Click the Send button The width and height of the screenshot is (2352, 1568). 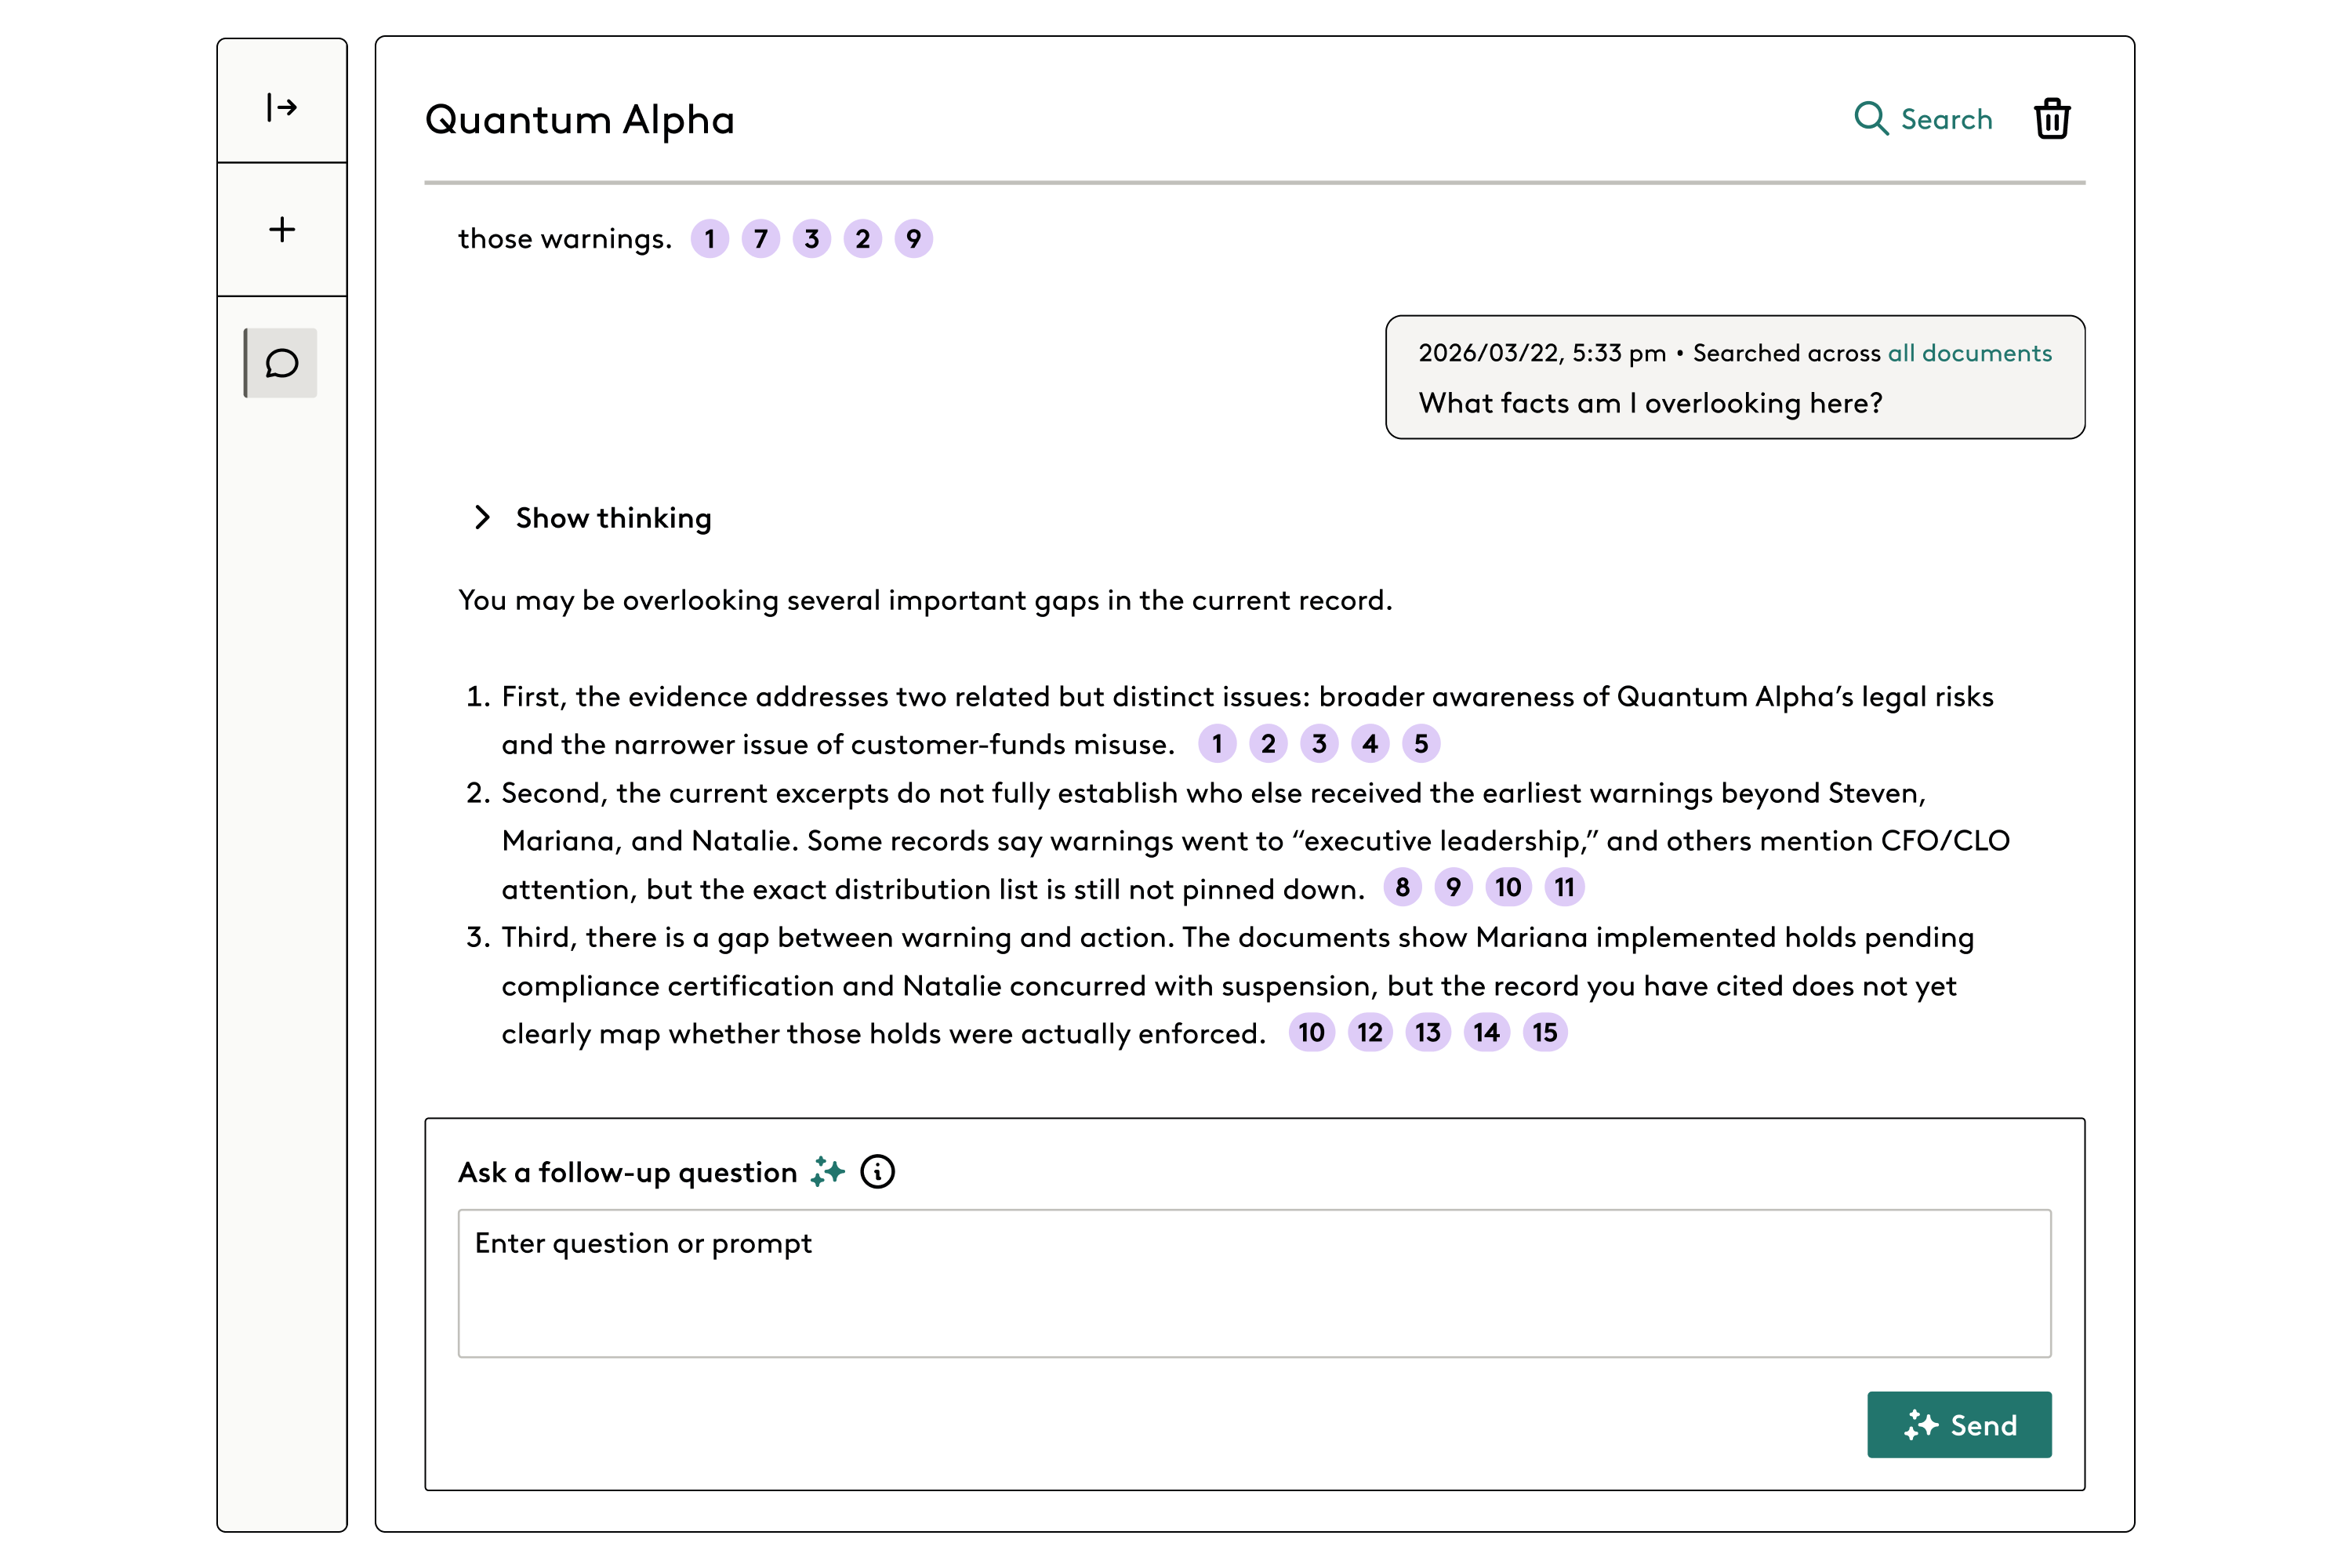1959,1424
